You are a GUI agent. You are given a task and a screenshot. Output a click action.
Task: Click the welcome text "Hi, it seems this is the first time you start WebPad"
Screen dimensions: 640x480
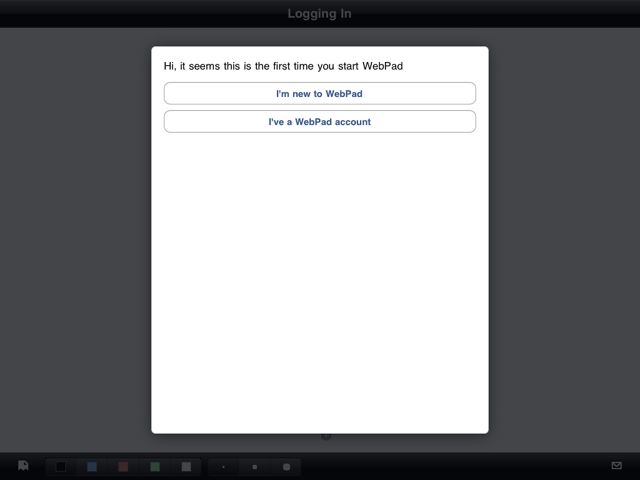click(x=283, y=66)
